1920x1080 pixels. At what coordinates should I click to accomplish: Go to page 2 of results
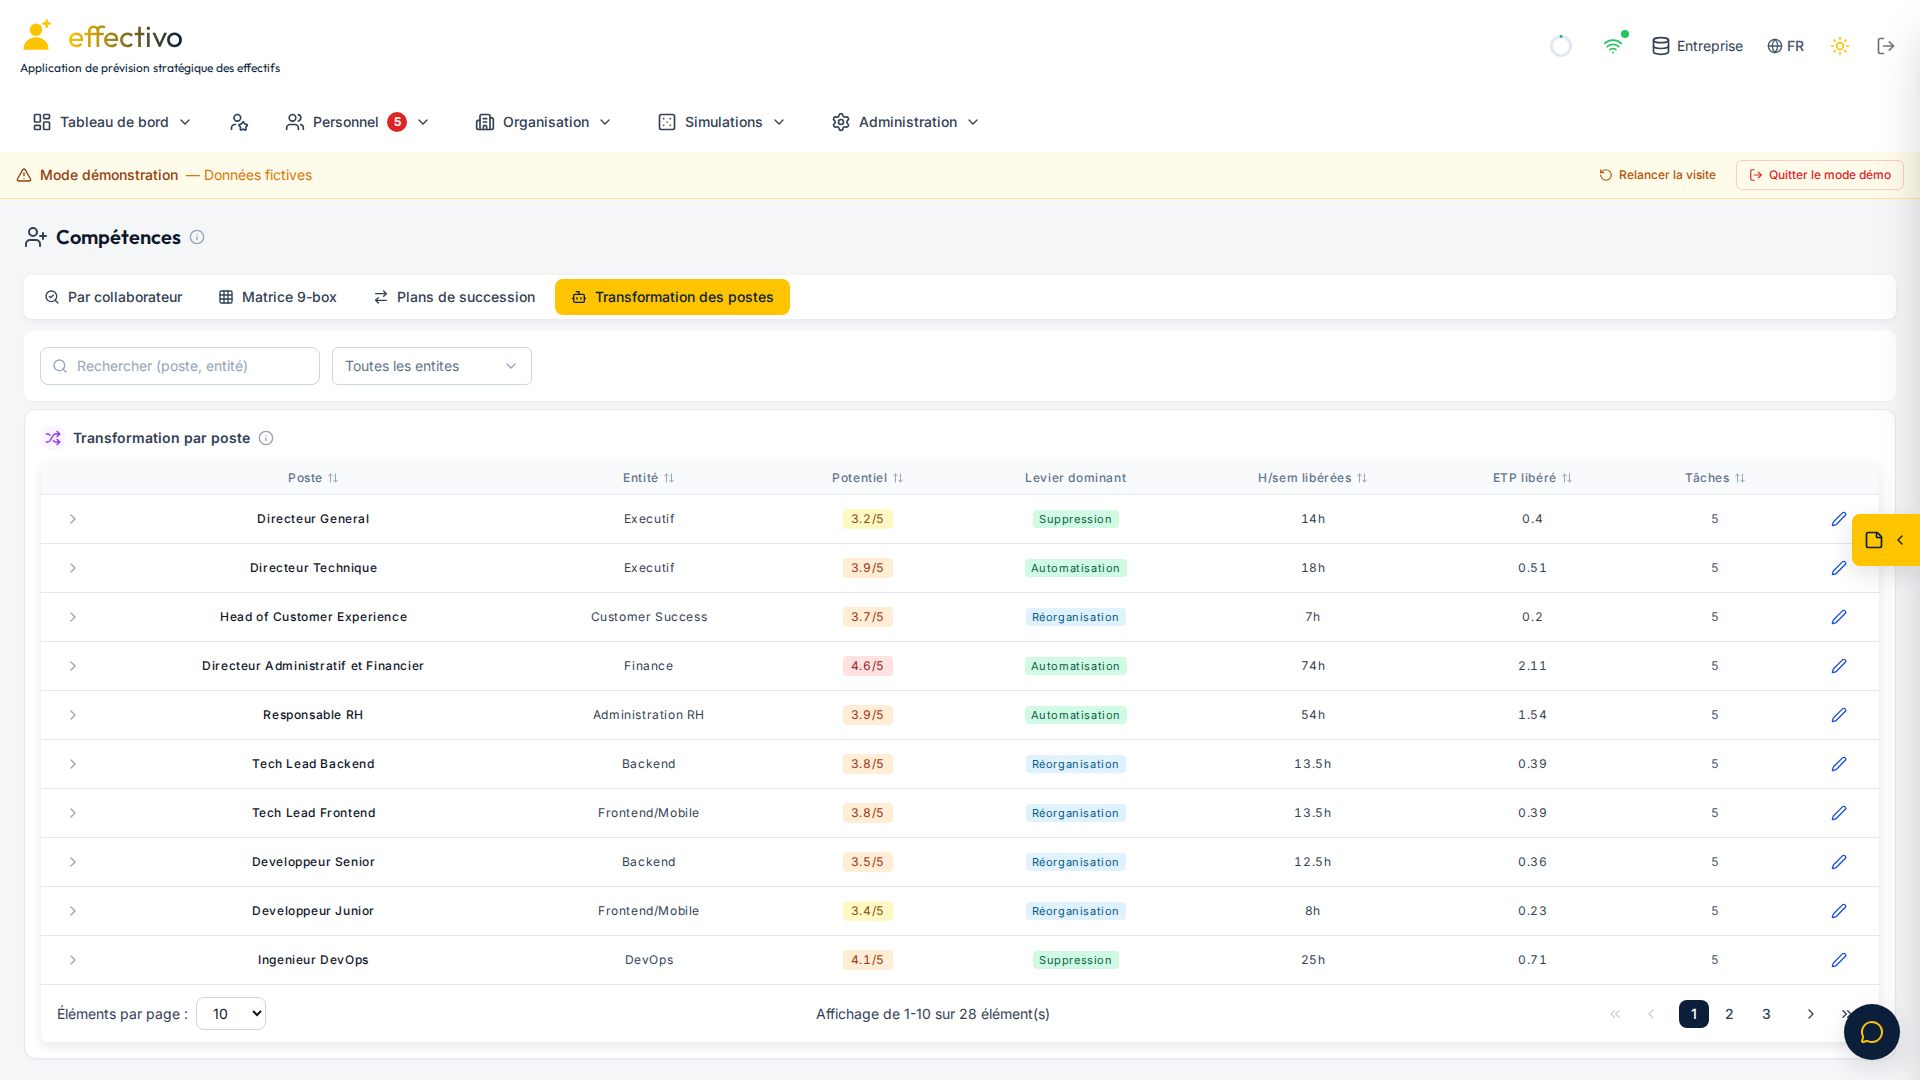[x=1729, y=1014]
